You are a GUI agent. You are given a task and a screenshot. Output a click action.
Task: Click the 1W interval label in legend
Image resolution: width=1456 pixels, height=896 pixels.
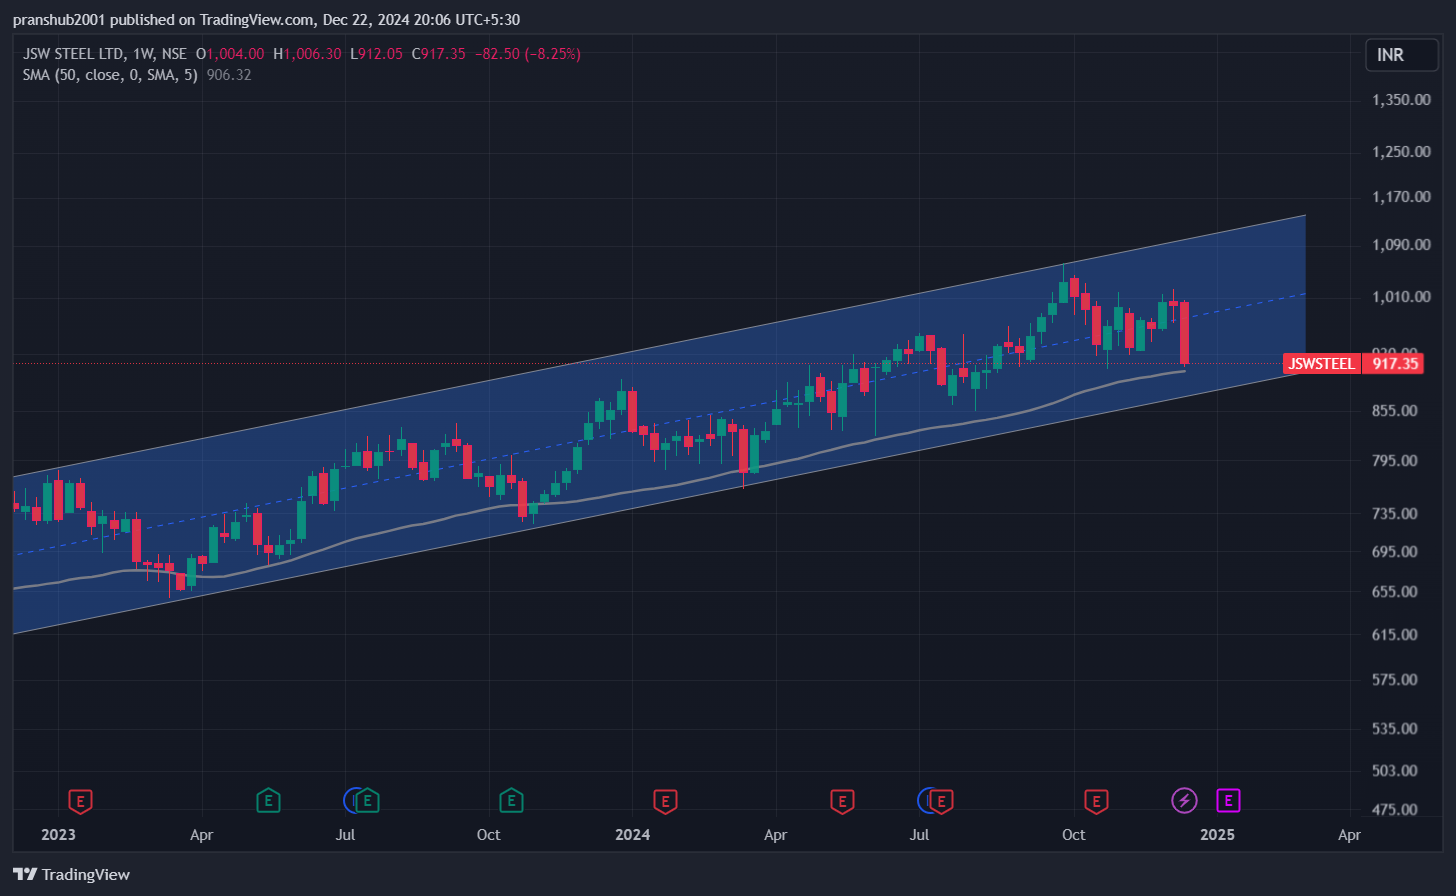143,54
